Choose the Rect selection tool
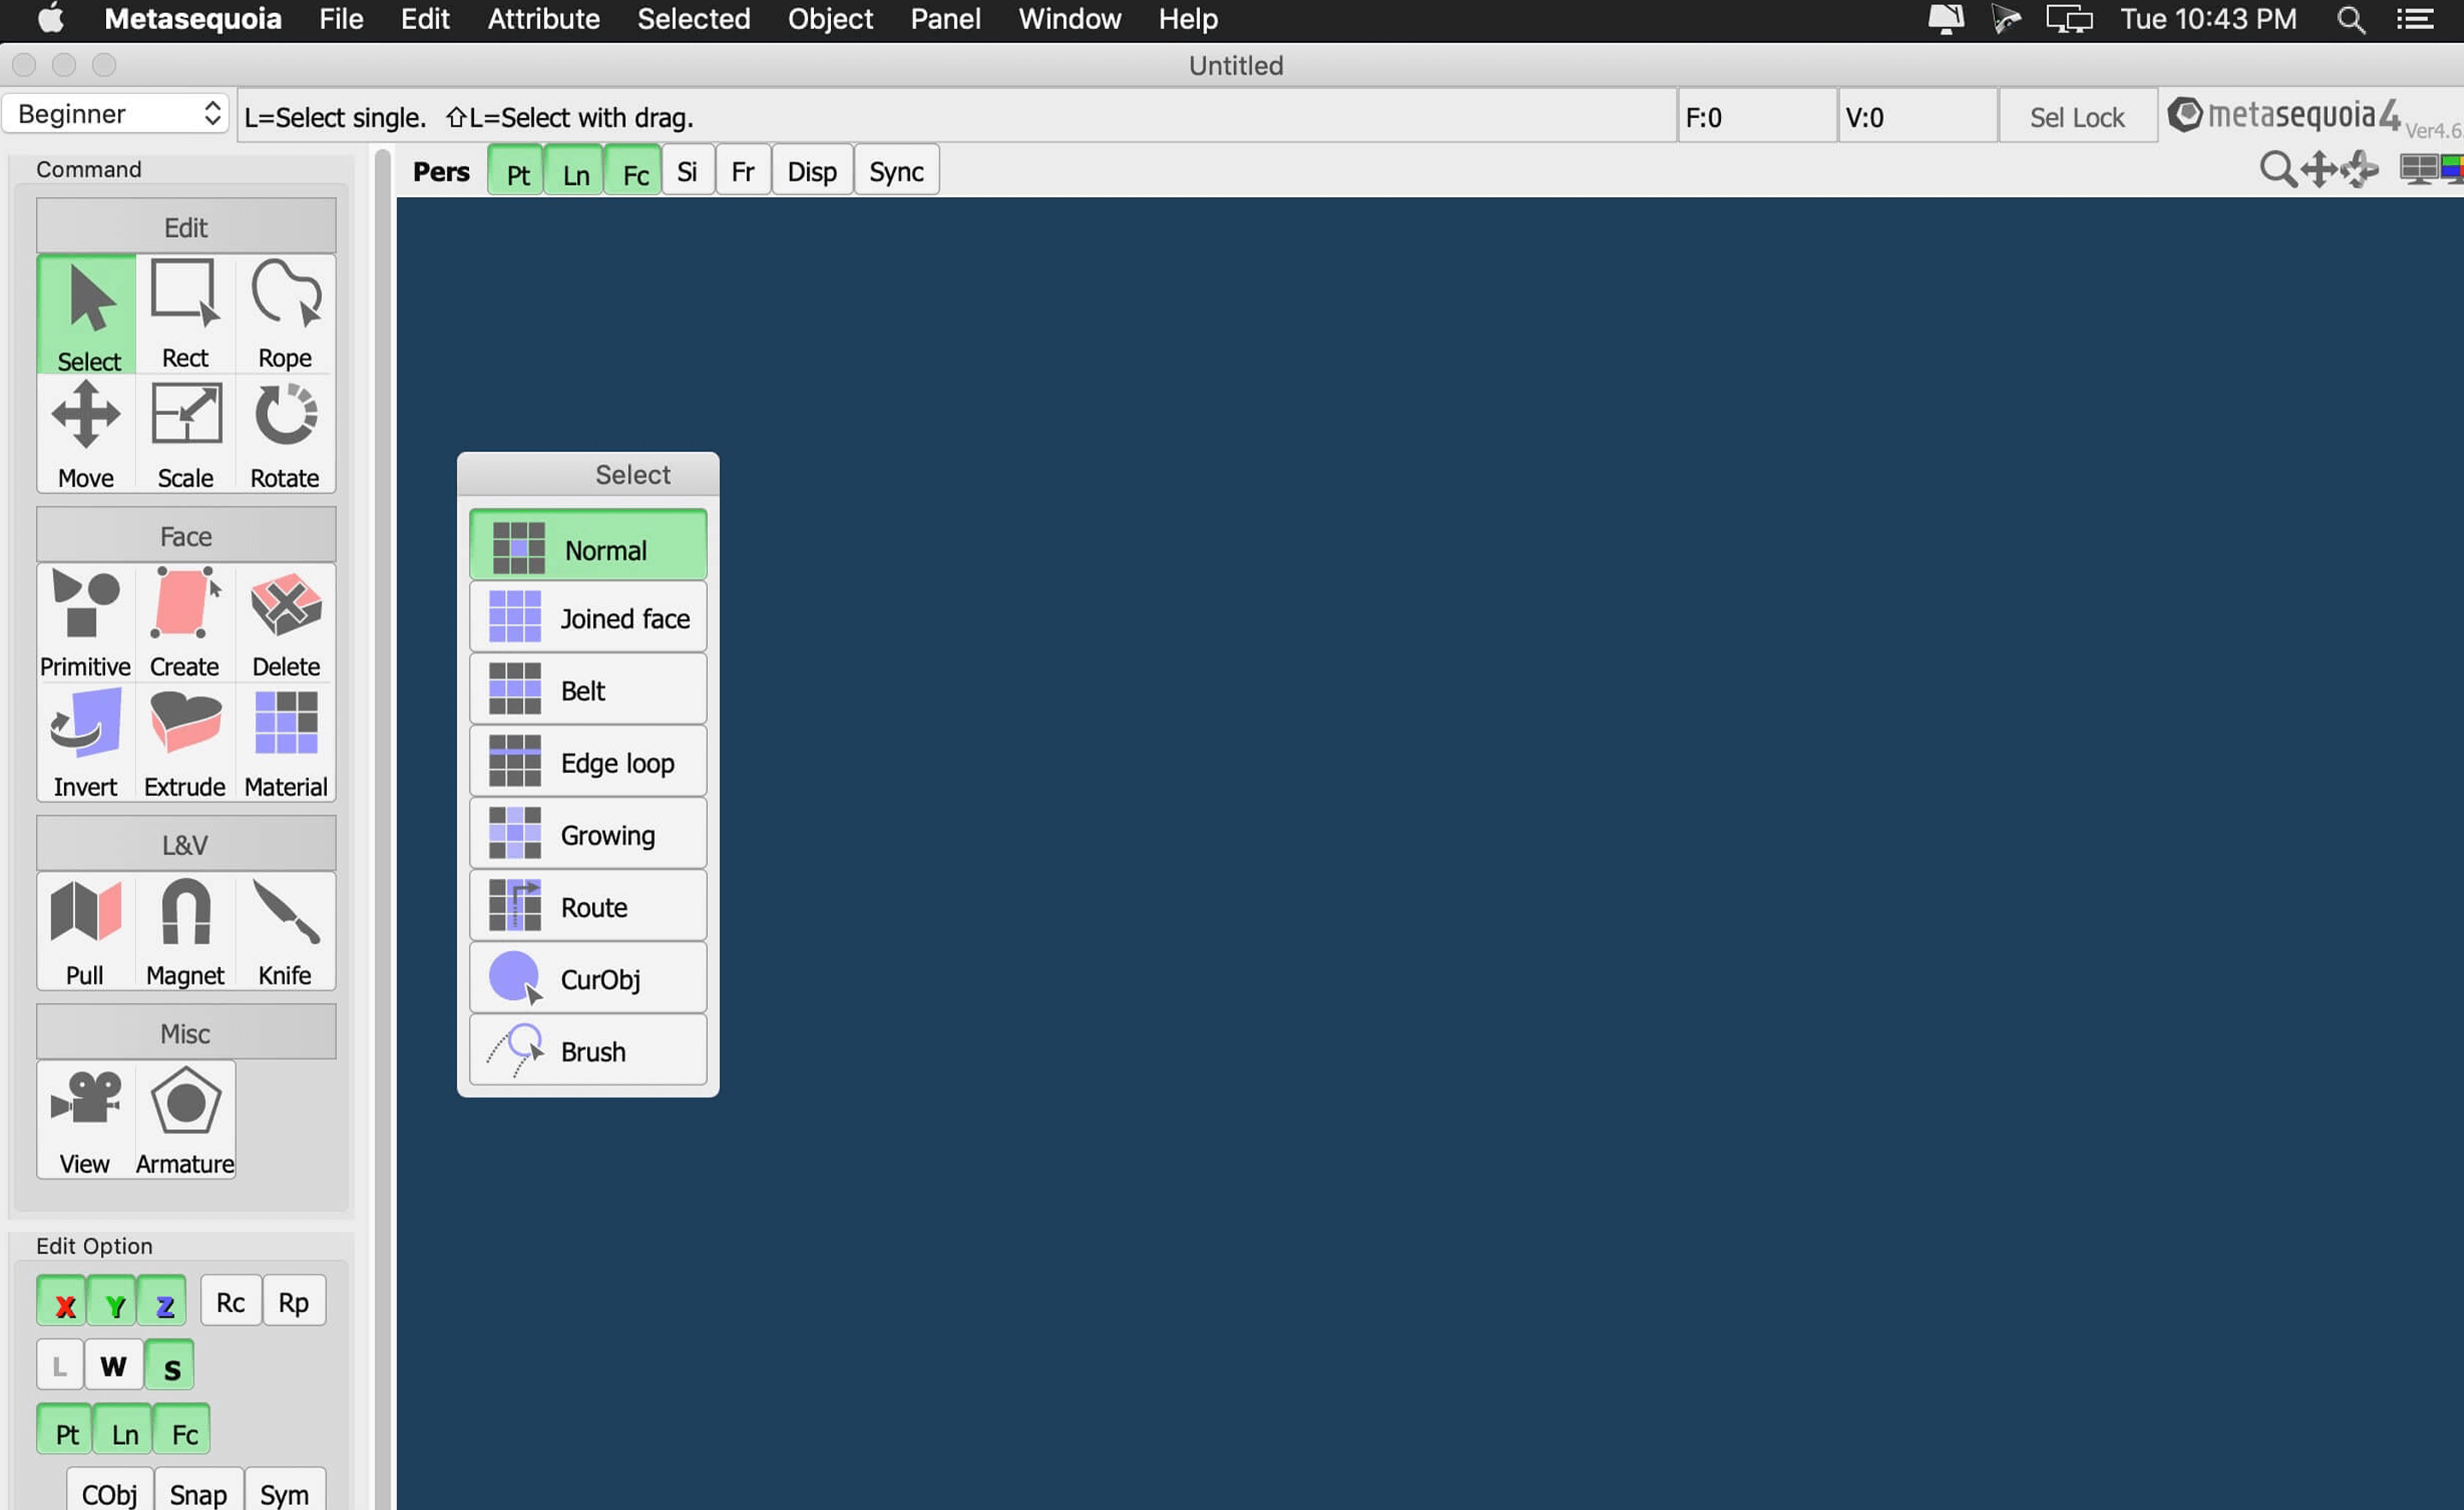2464x1510 pixels. 186,315
